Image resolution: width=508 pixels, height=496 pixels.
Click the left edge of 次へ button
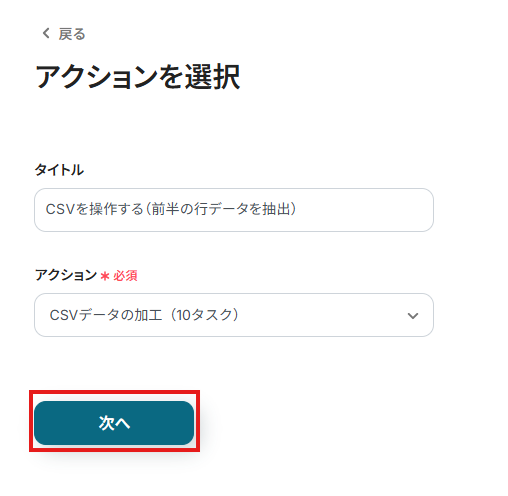coord(42,423)
